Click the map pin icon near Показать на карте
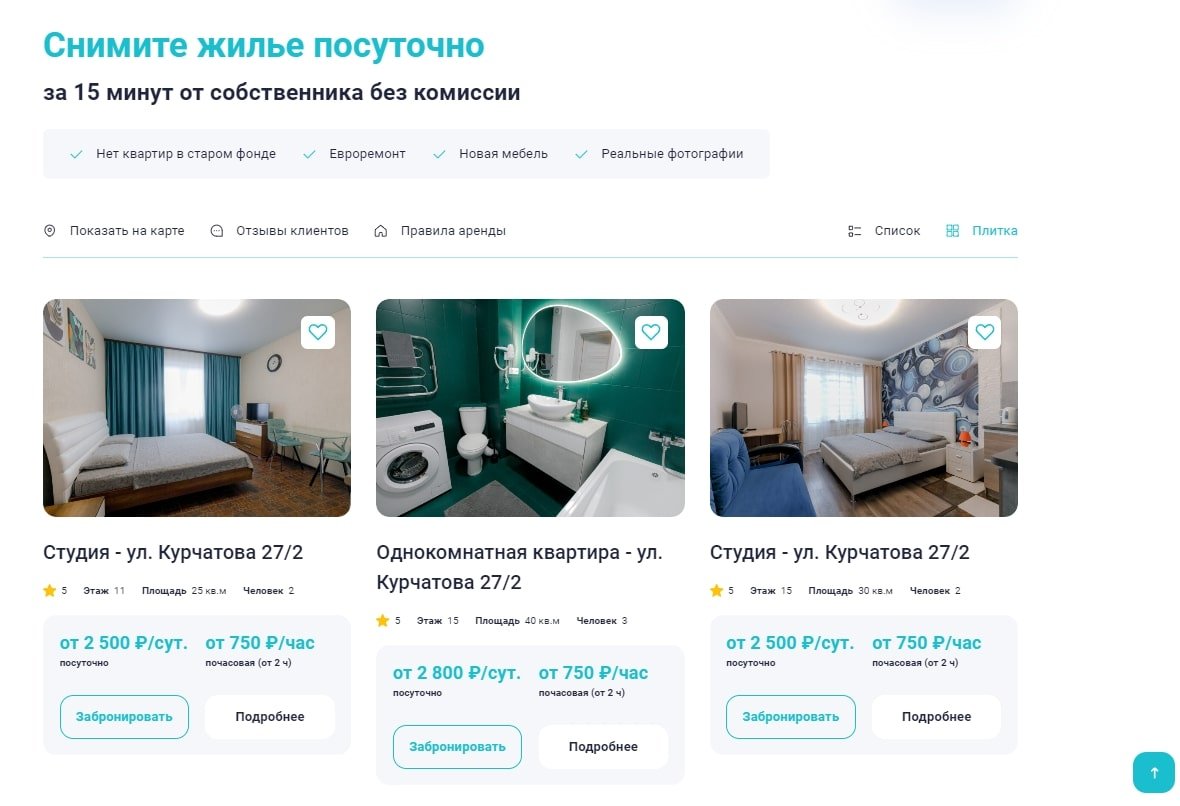 tap(50, 231)
